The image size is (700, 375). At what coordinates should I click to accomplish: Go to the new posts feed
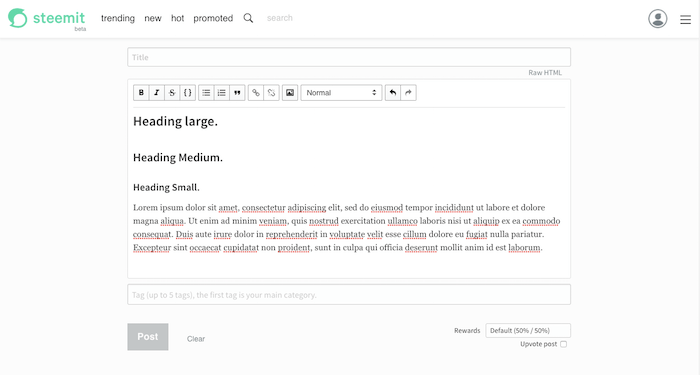click(153, 18)
